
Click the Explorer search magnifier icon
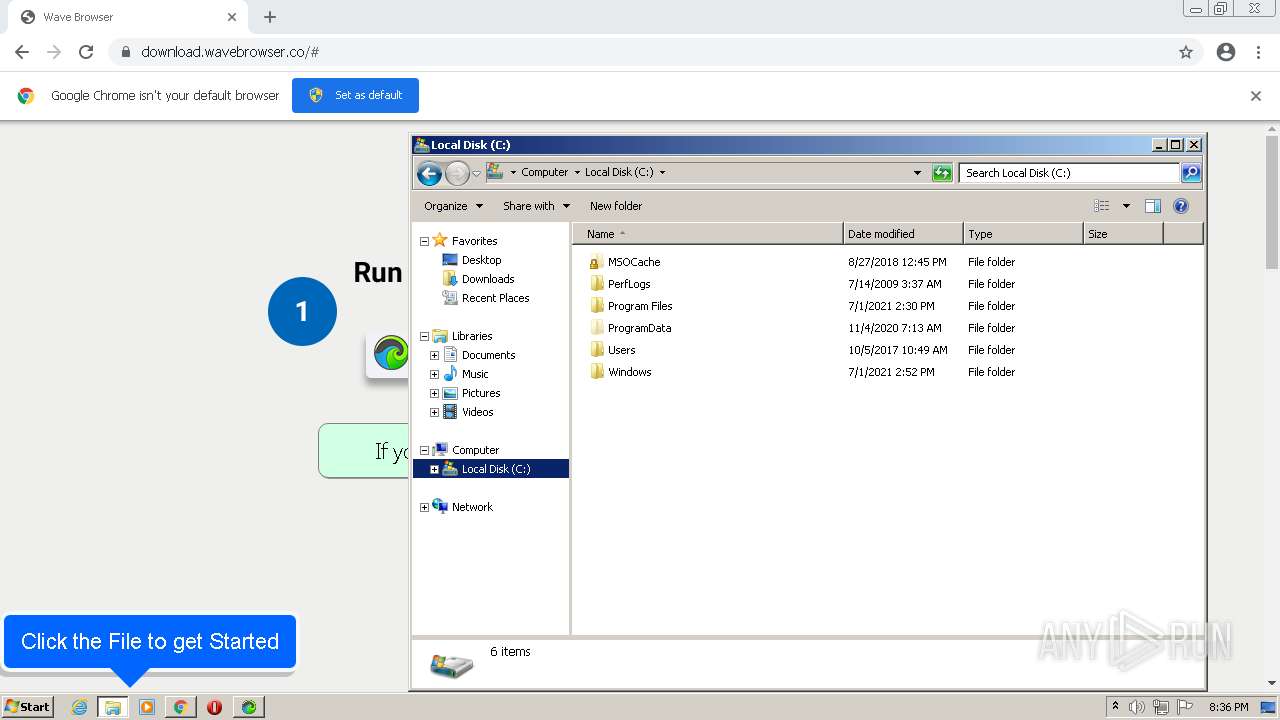1190,173
